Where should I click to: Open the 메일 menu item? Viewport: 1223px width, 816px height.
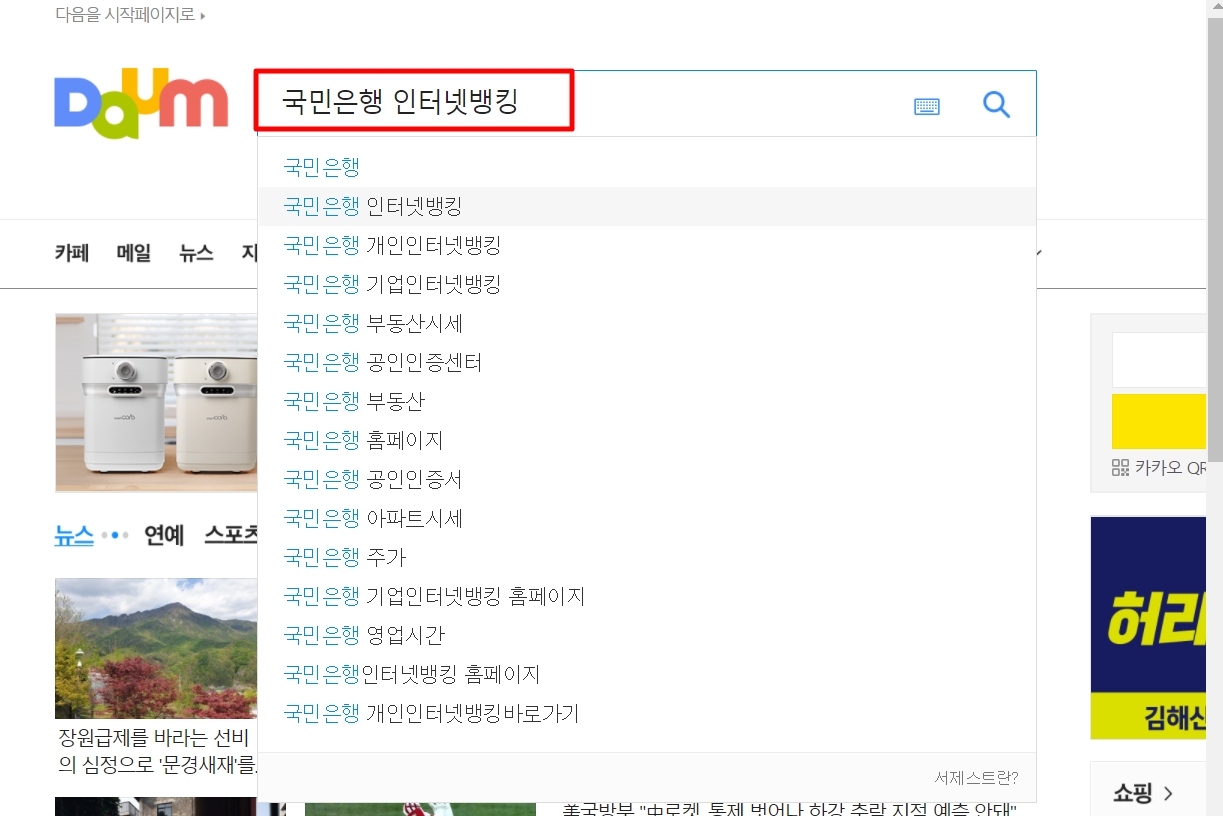pyautogui.click(x=134, y=253)
